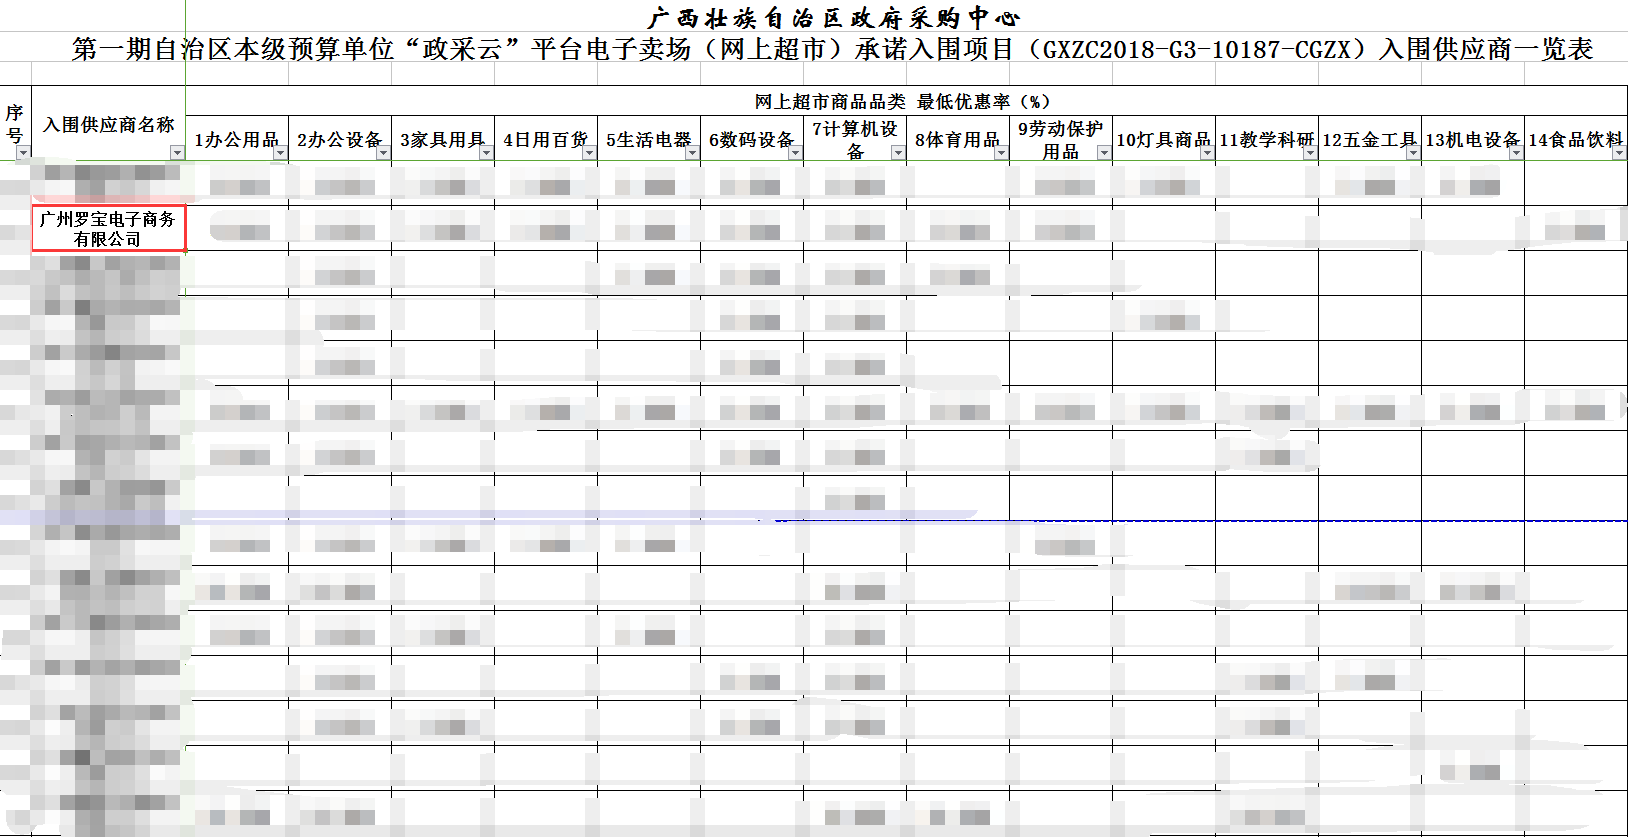Open the 14食品饮料 filter dropdown
The height and width of the screenshot is (837, 1628).
[1619, 153]
